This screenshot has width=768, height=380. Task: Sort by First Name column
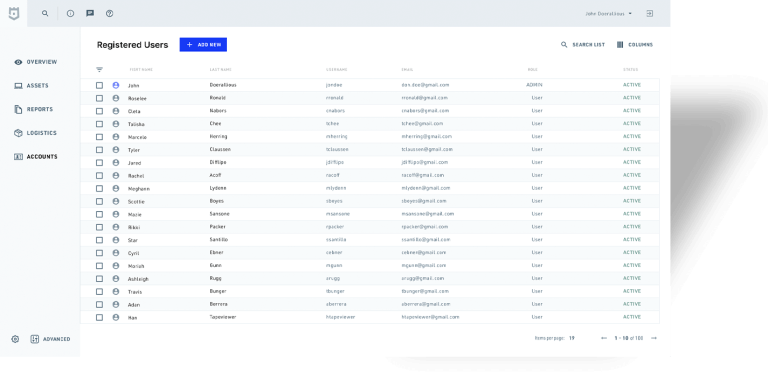(x=141, y=70)
